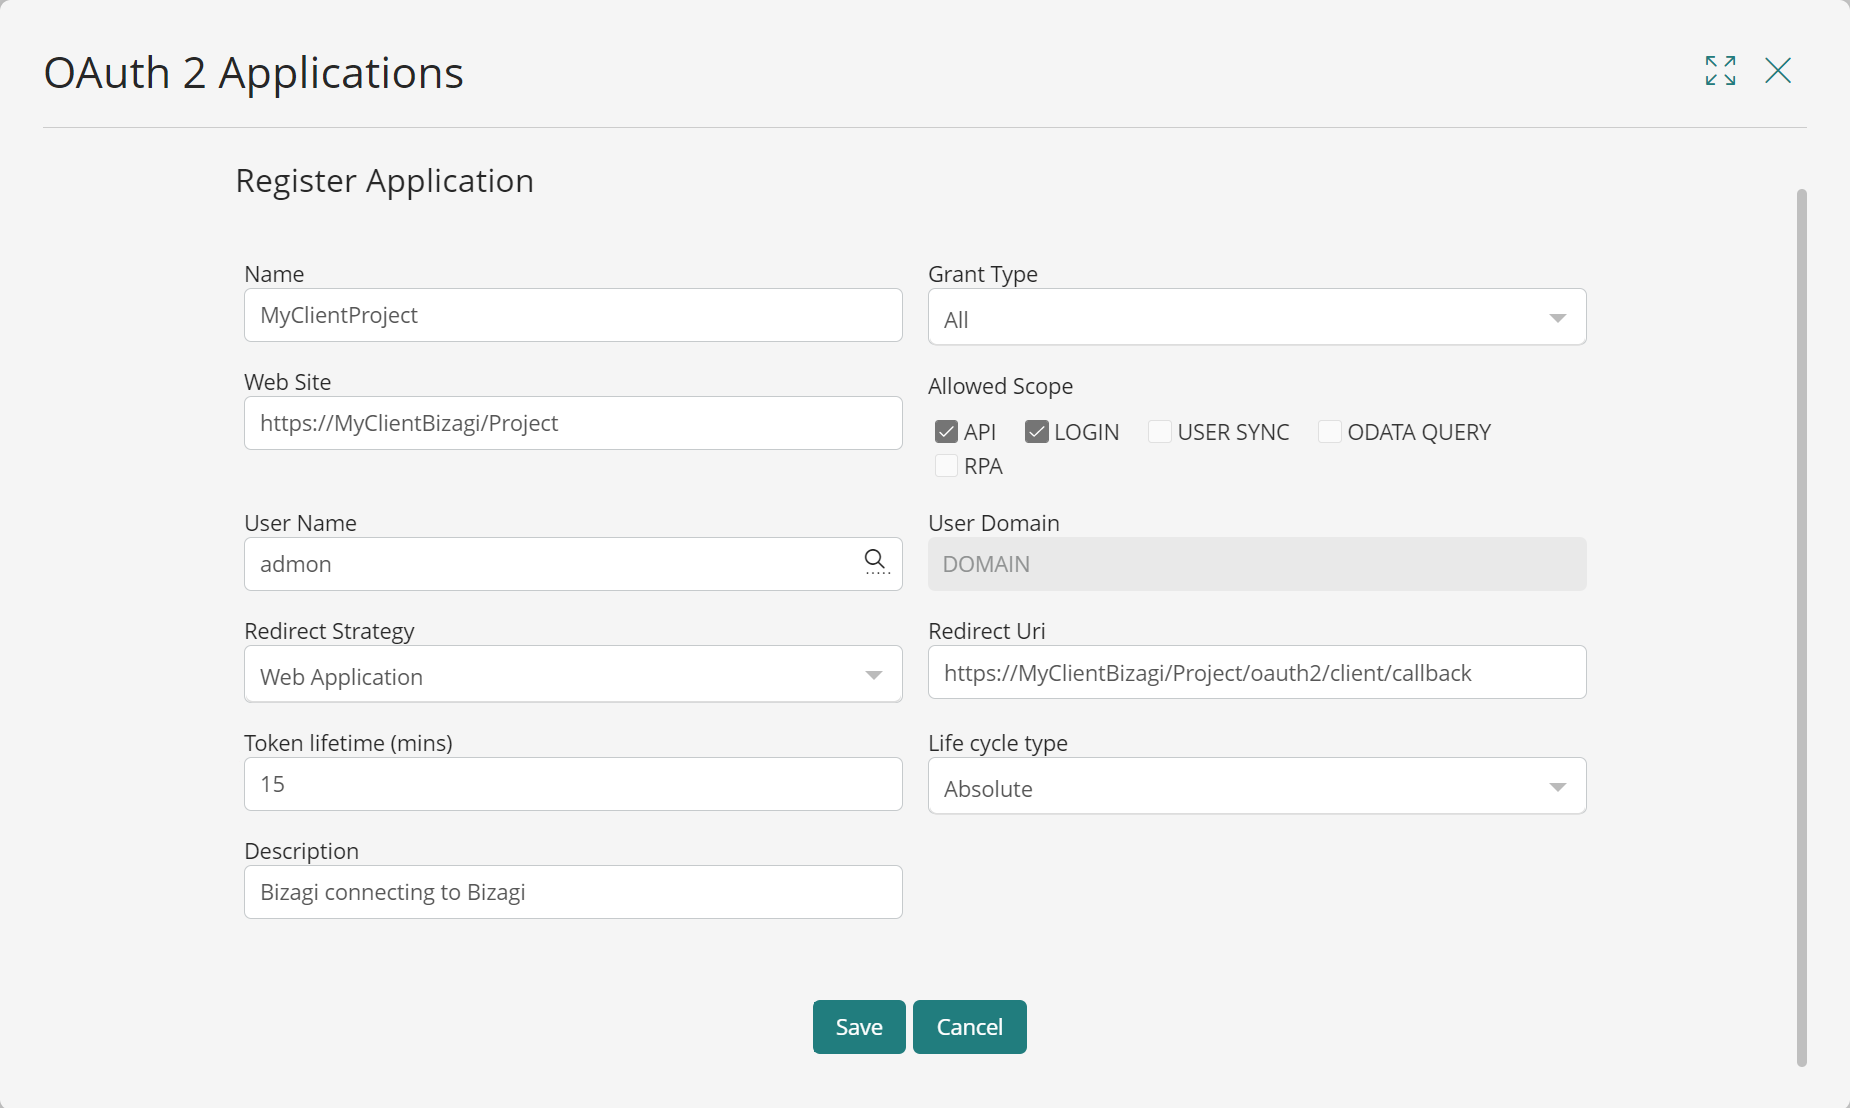The height and width of the screenshot is (1108, 1850).
Task: Click the search icon in User Name field
Action: pos(876,562)
